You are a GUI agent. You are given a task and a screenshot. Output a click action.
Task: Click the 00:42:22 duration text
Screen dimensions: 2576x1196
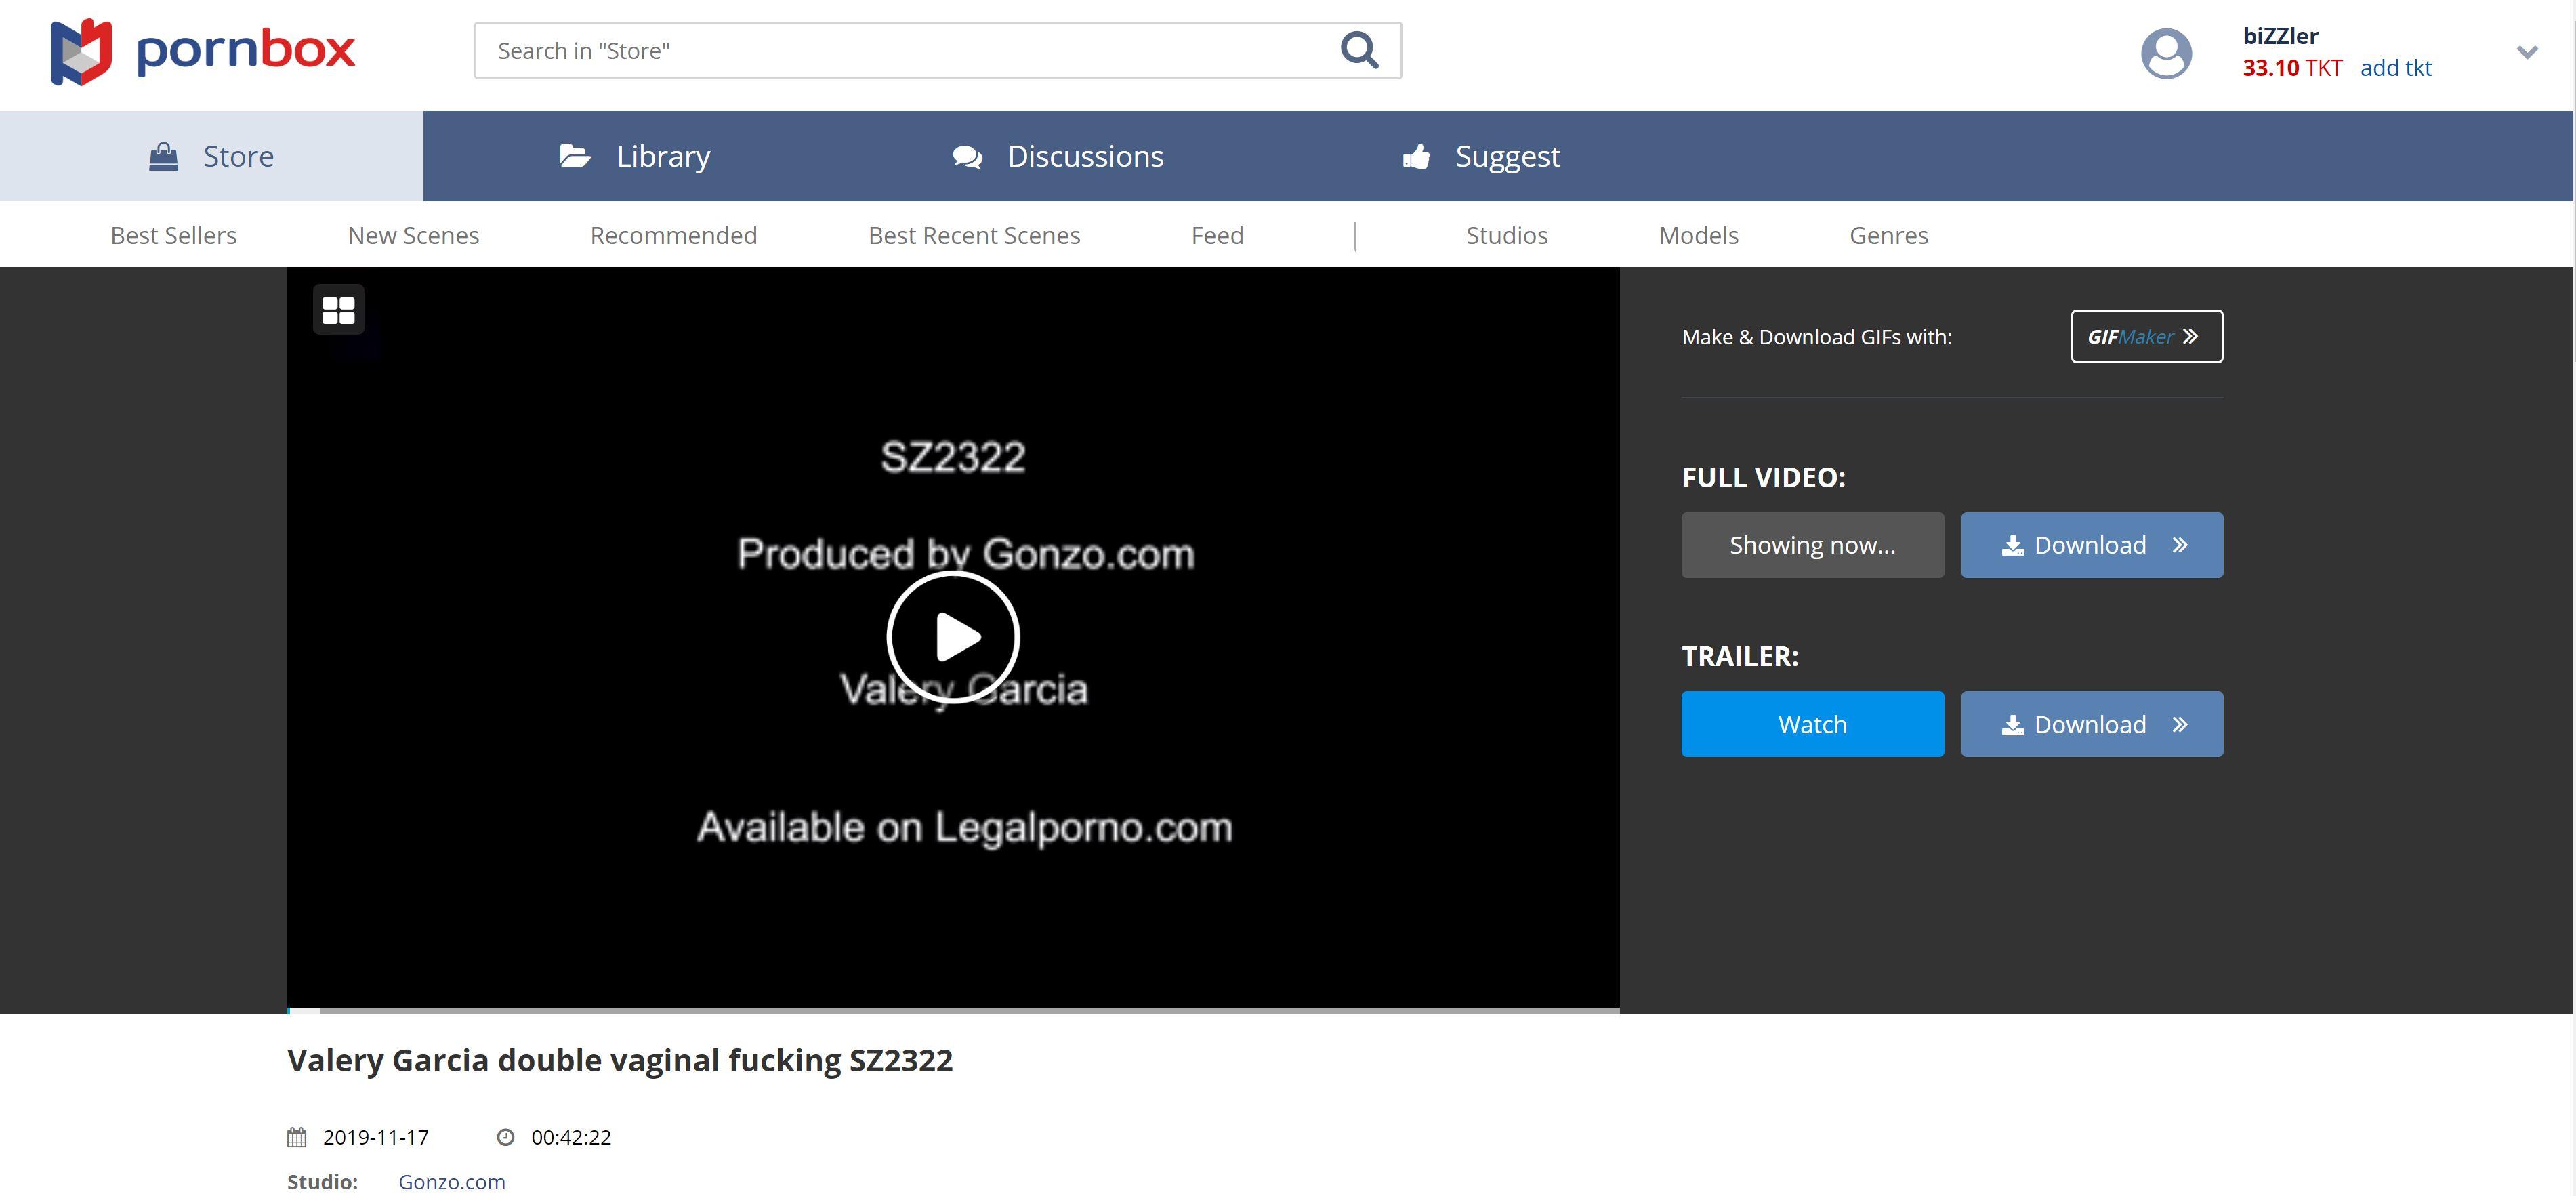(x=571, y=1137)
